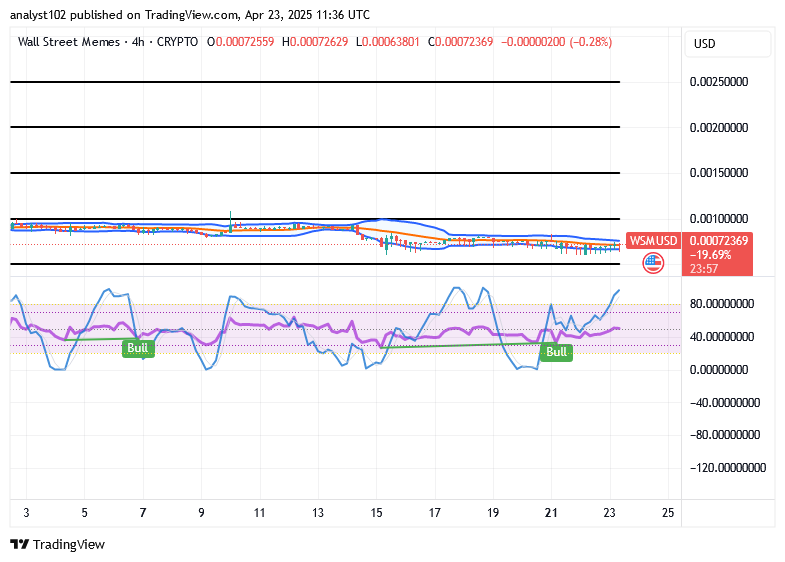Click the second Bull divergence label near 21
The image size is (785, 562).
coord(556,352)
